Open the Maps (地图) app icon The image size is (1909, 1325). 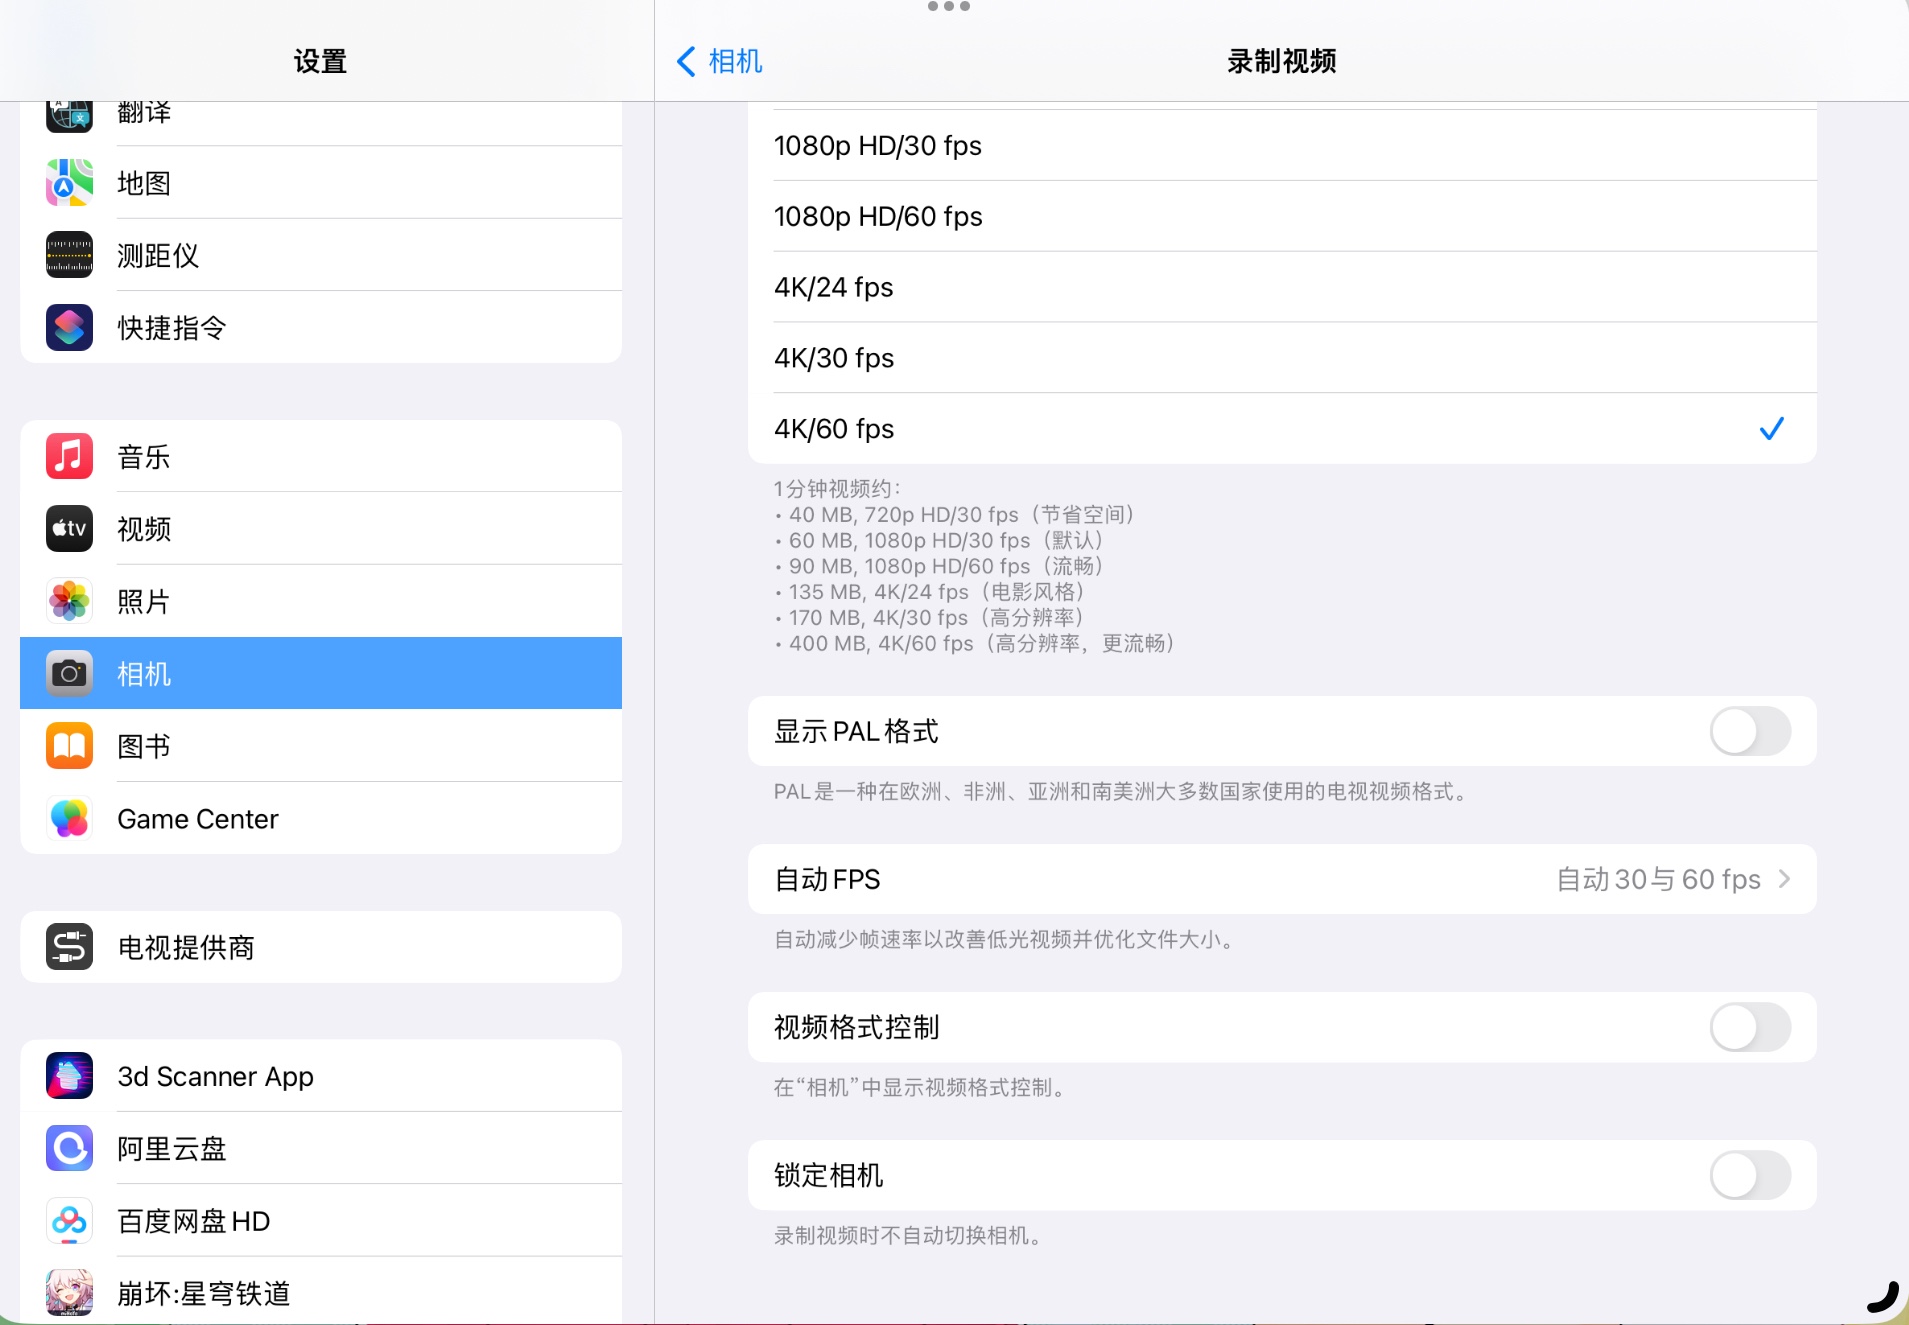pos(69,183)
